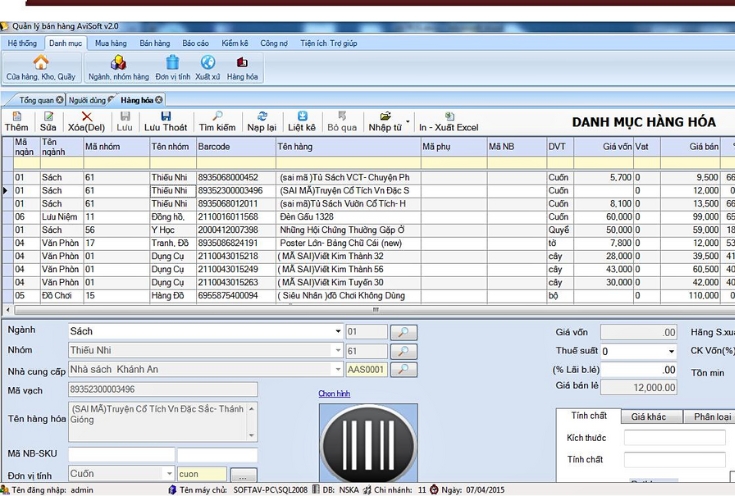This screenshot has height=496, width=735.
Task: Click the grid horizontal scrollbar
Action: click(x=375, y=310)
